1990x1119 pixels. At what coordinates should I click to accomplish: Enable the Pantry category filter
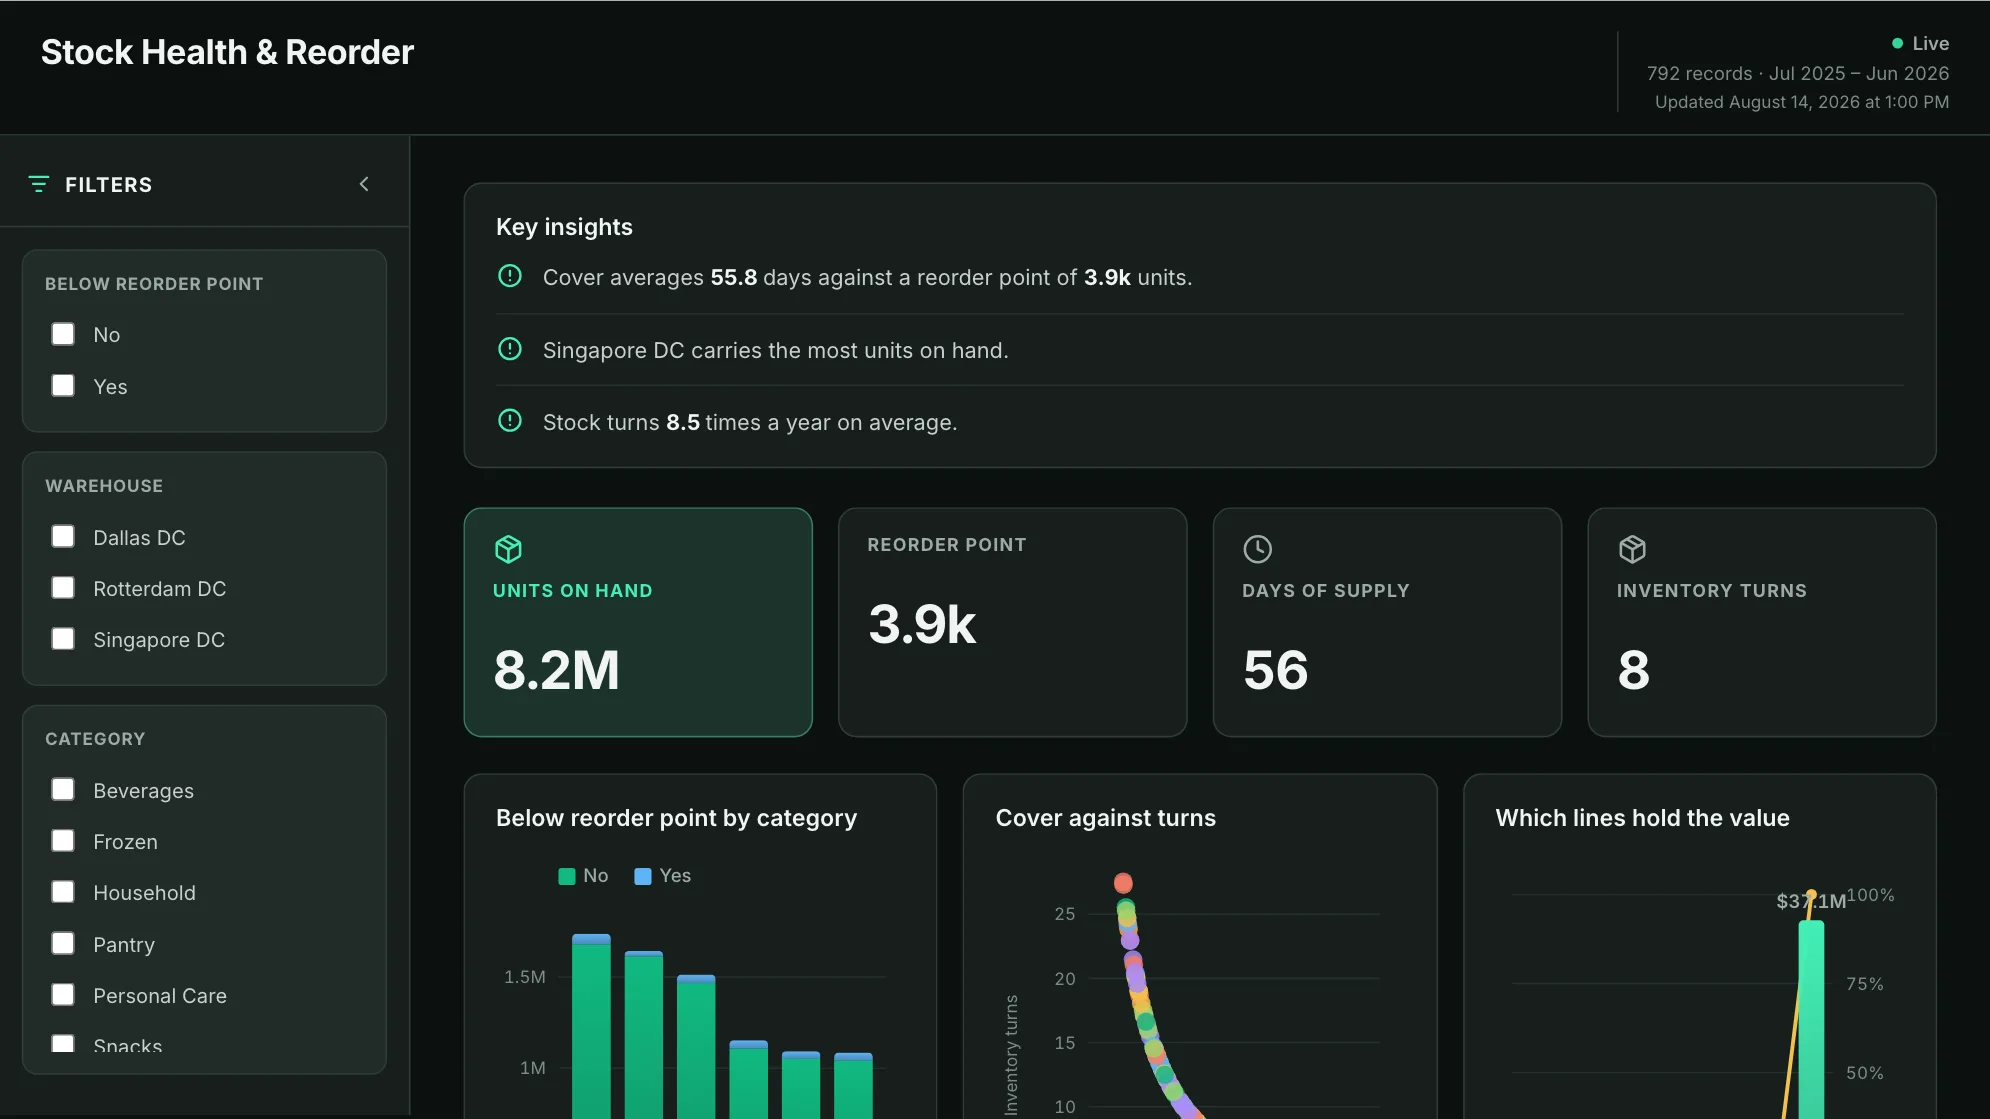click(x=63, y=944)
